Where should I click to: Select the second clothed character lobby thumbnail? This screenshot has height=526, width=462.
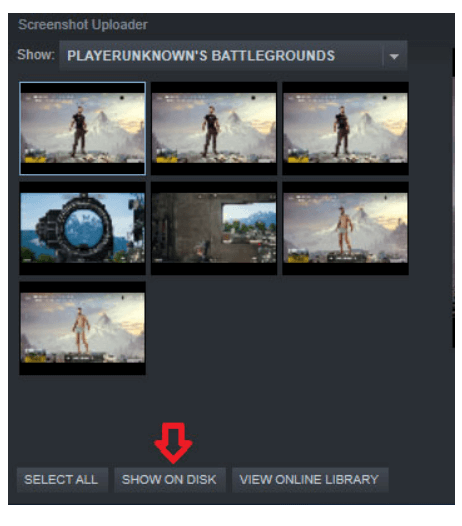click(x=214, y=128)
